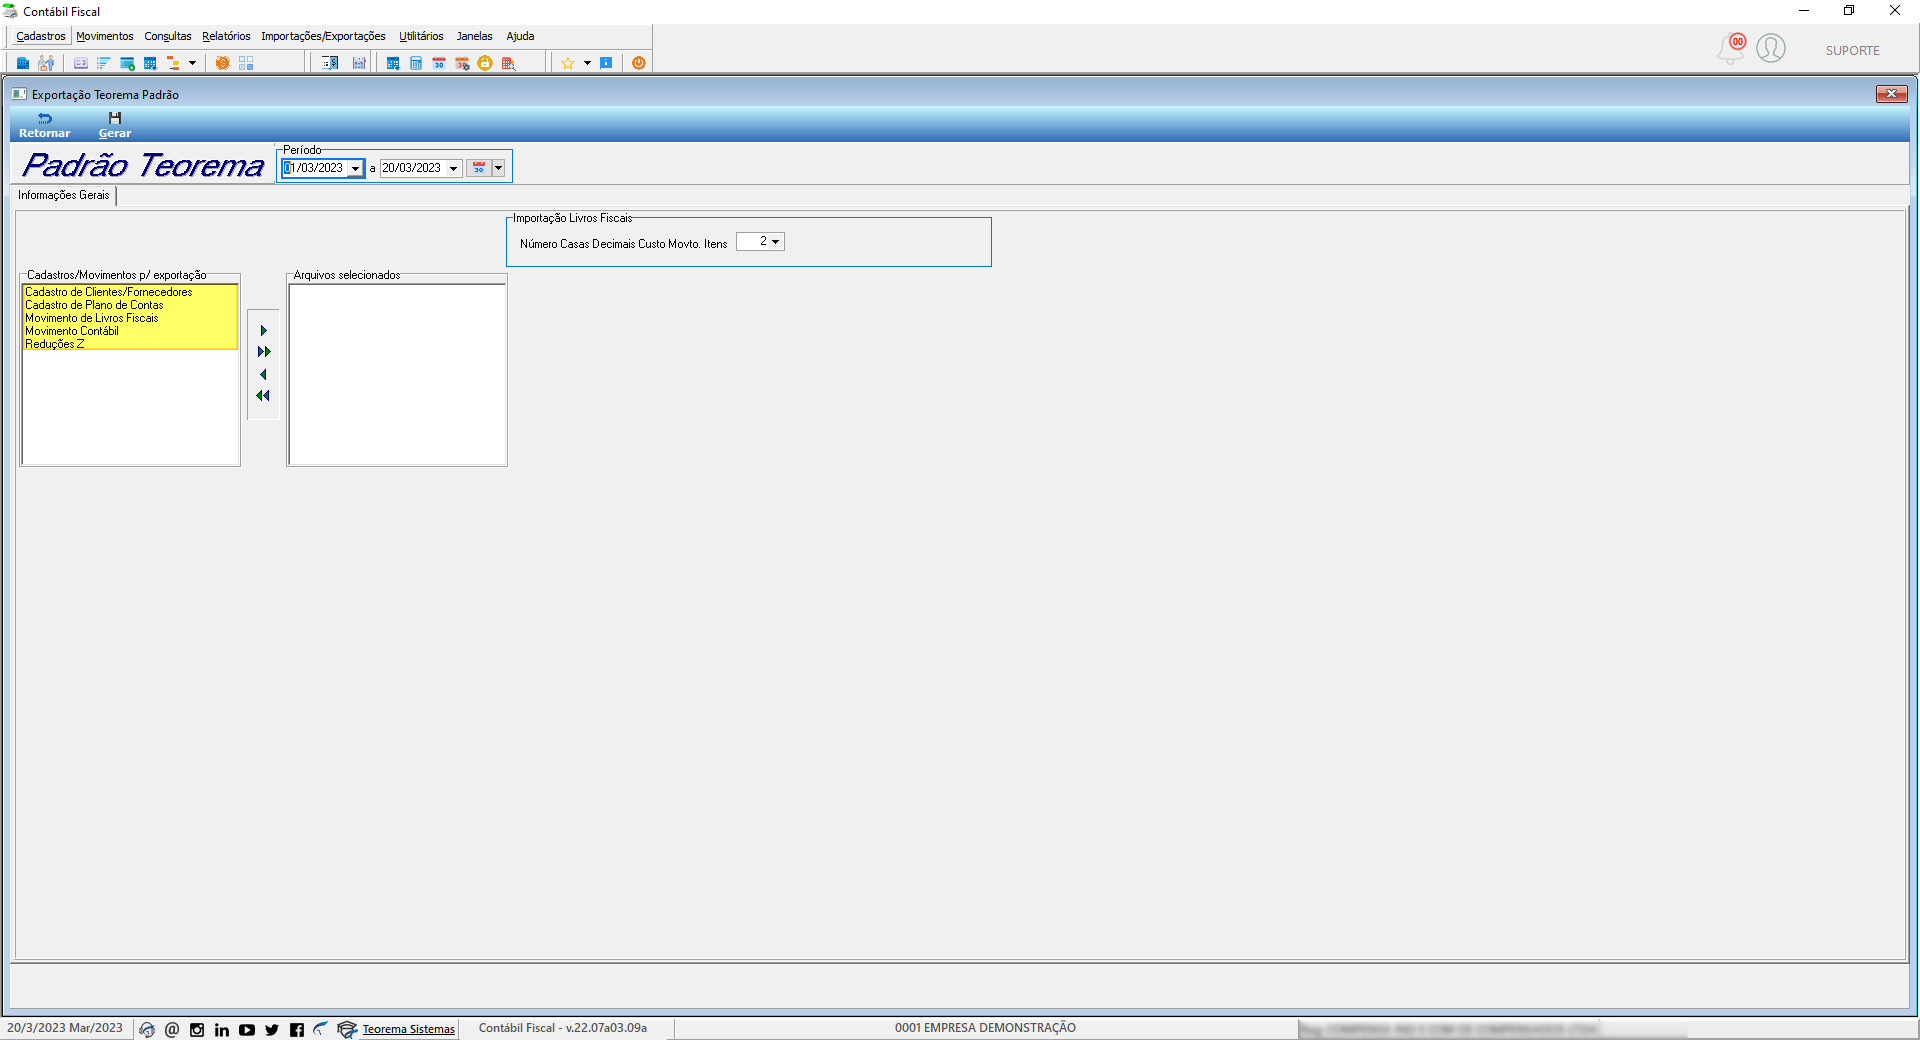Open the blue calculator toolbar icon
Image resolution: width=1920 pixels, height=1040 pixels.
click(x=416, y=63)
